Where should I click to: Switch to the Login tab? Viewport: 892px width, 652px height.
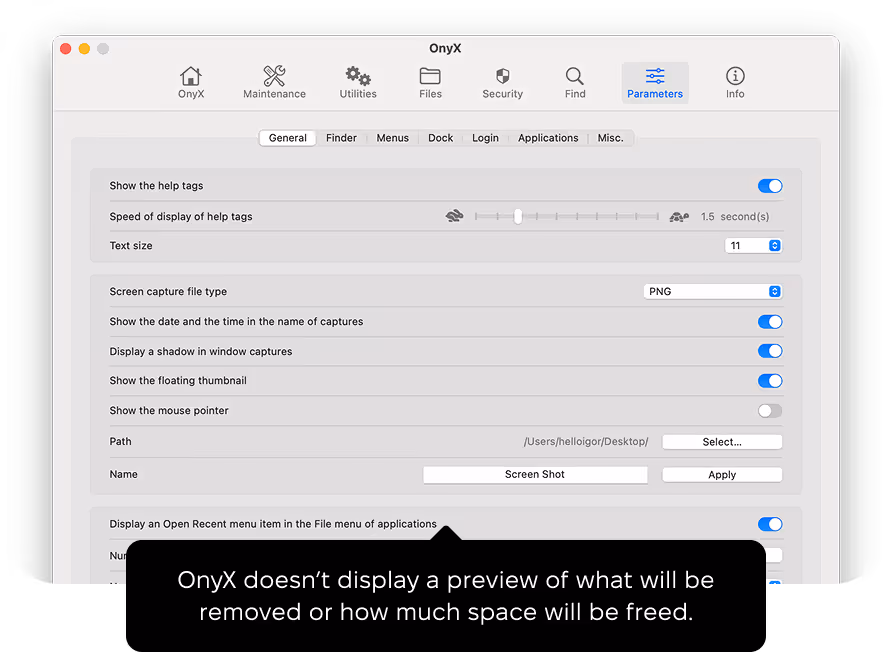click(485, 138)
